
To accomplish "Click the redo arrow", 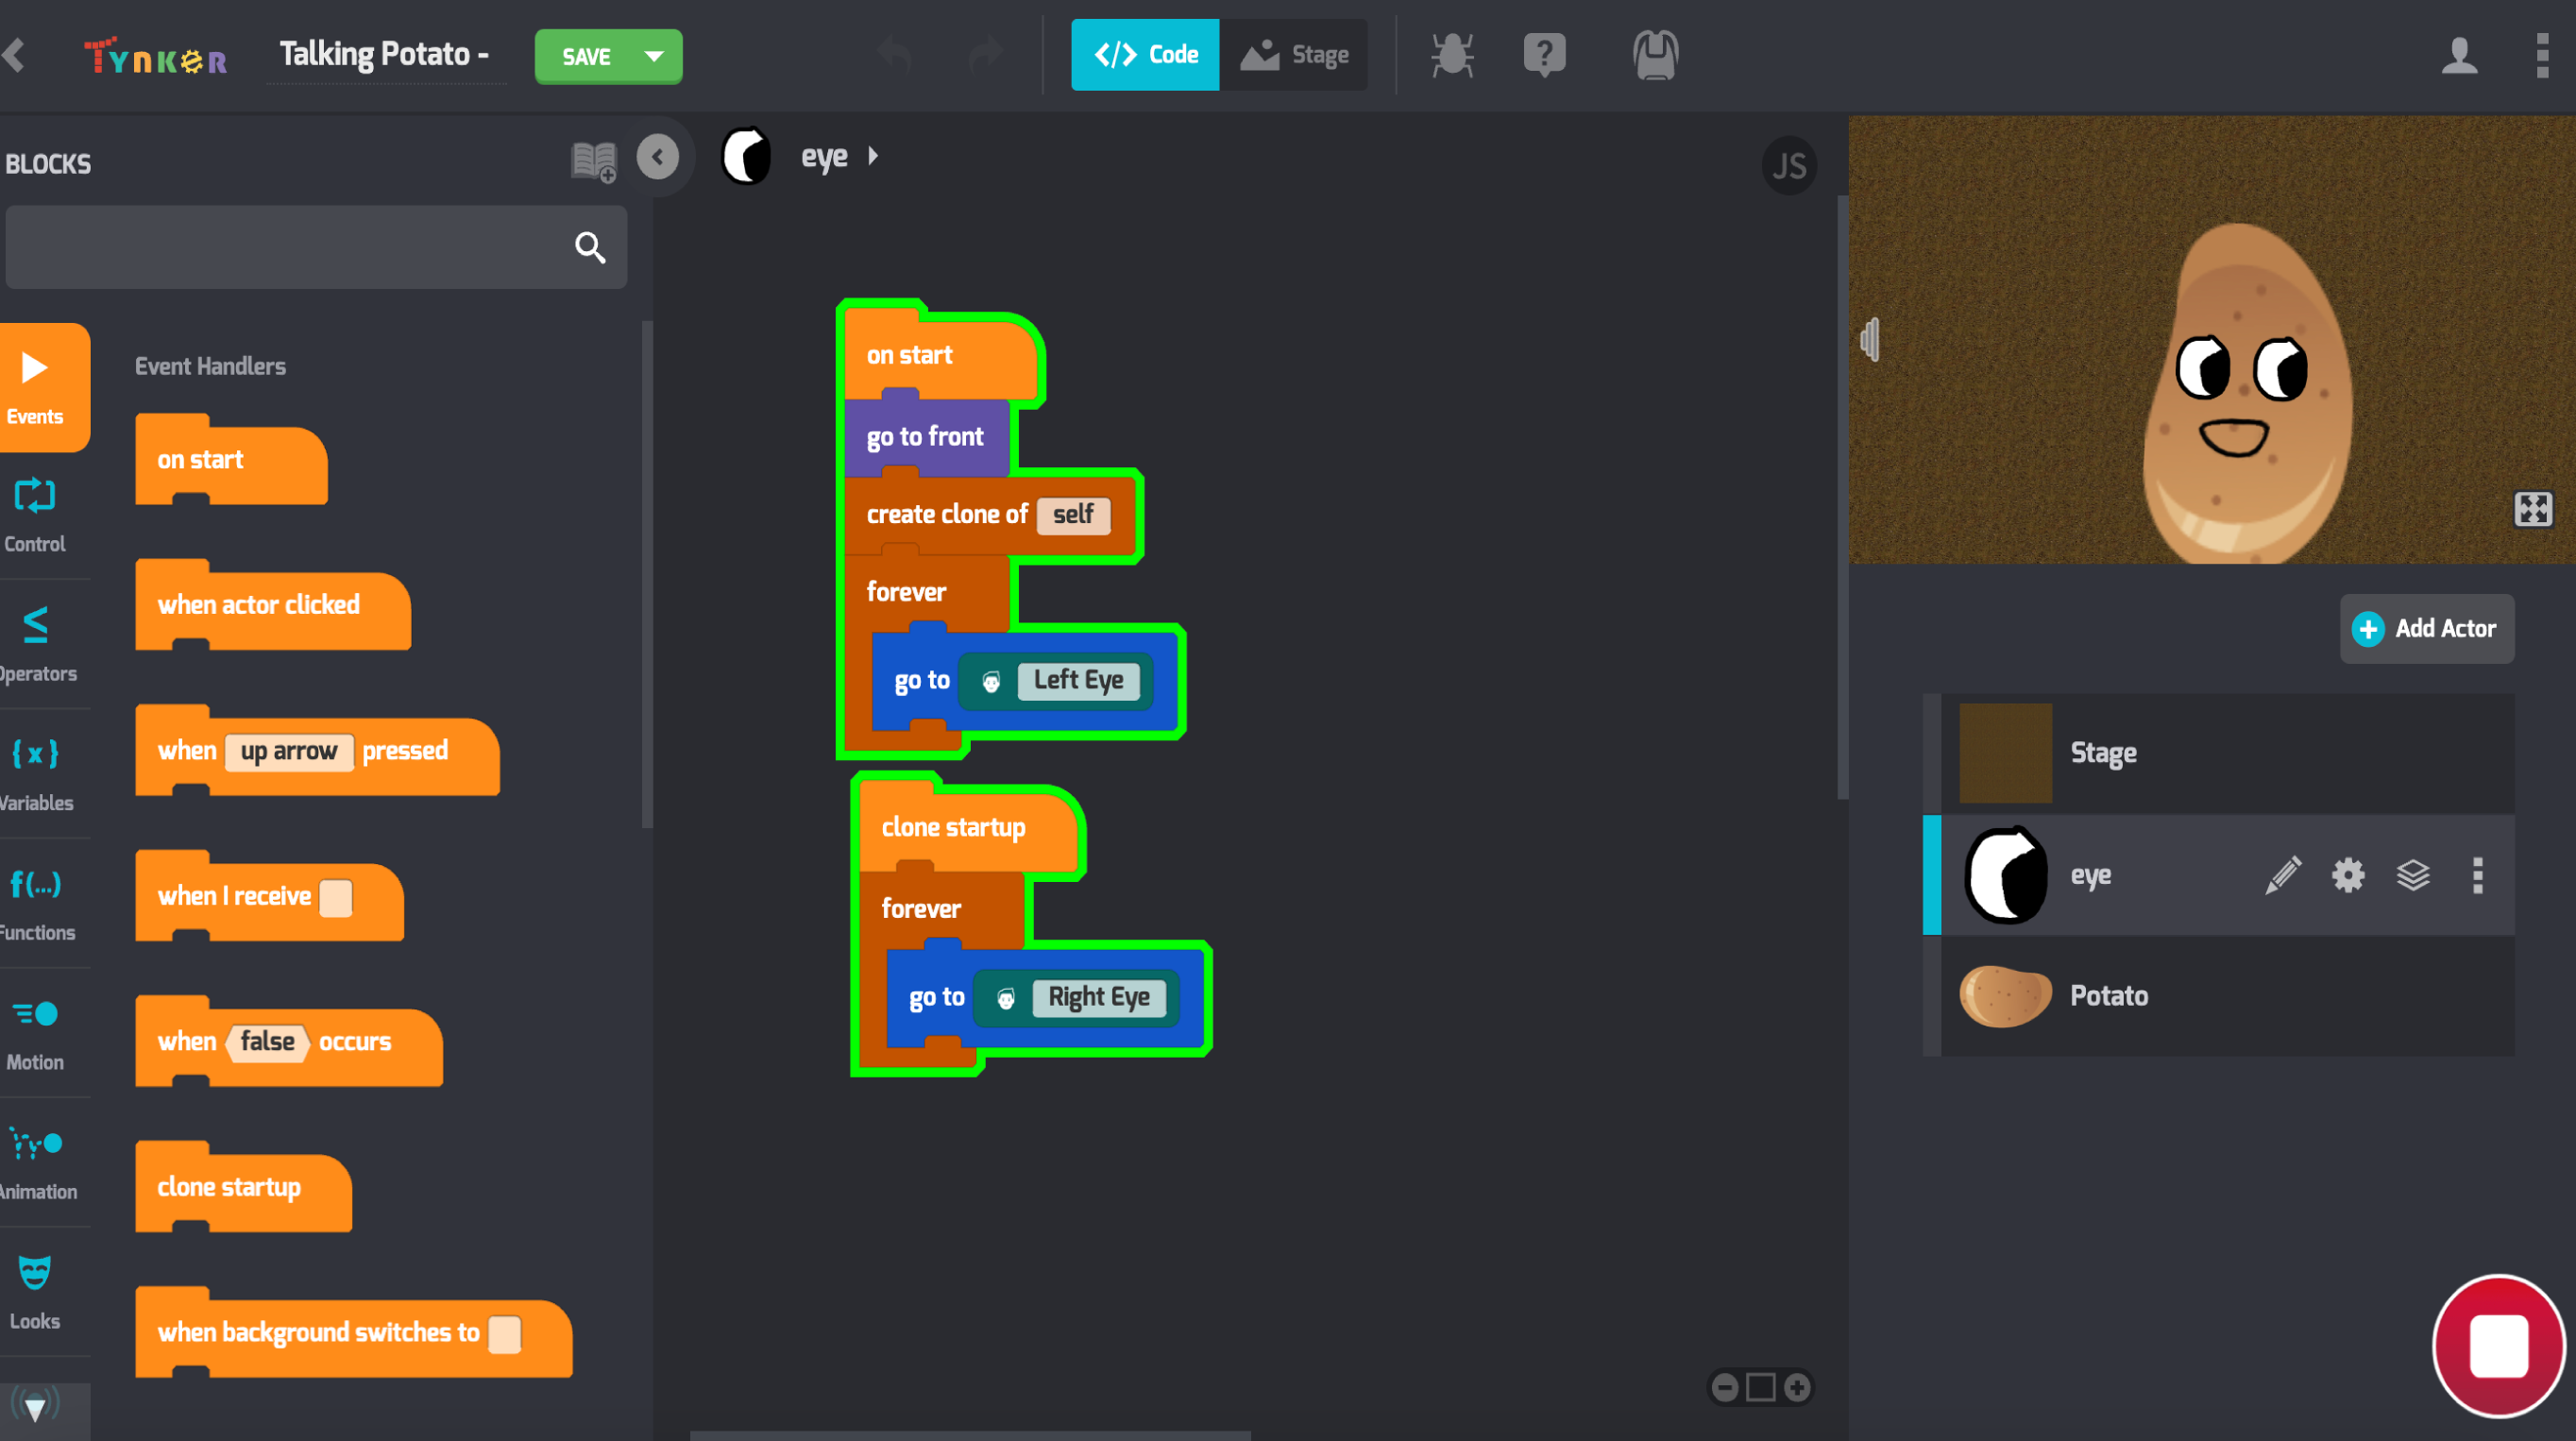I will click(984, 54).
